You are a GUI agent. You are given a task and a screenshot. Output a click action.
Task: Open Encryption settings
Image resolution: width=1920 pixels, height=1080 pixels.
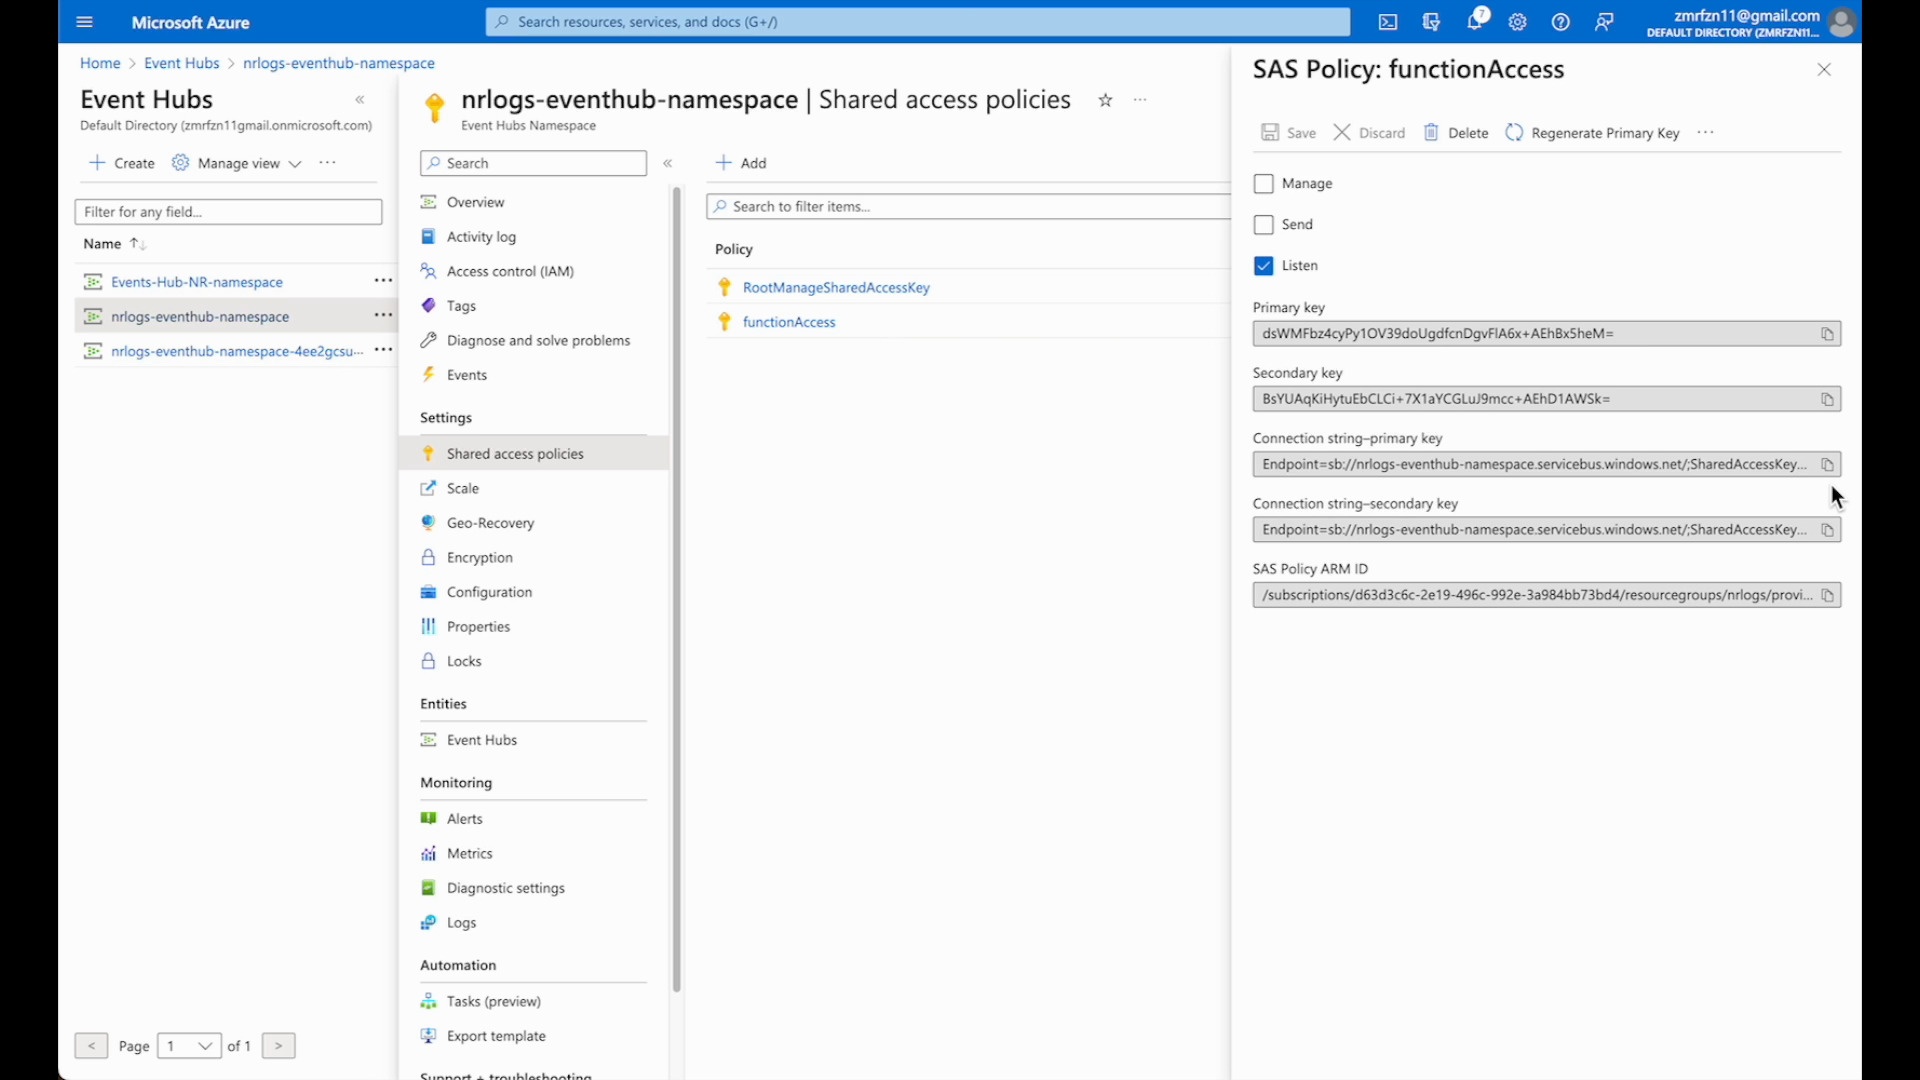tap(480, 558)
